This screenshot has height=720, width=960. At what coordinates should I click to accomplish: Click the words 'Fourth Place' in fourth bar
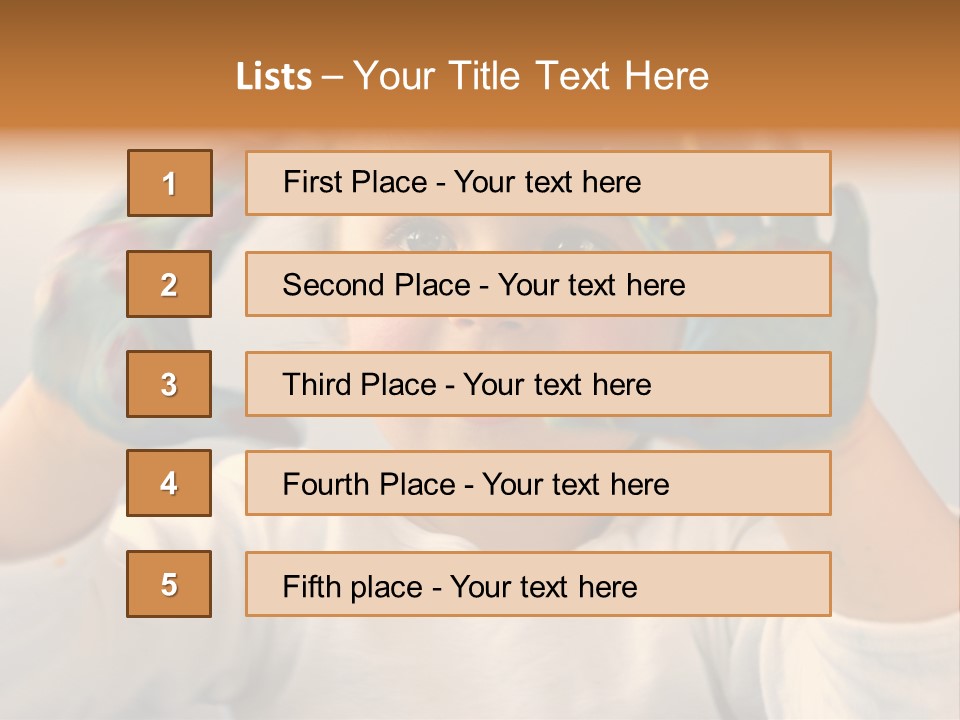tap(369, 484)
